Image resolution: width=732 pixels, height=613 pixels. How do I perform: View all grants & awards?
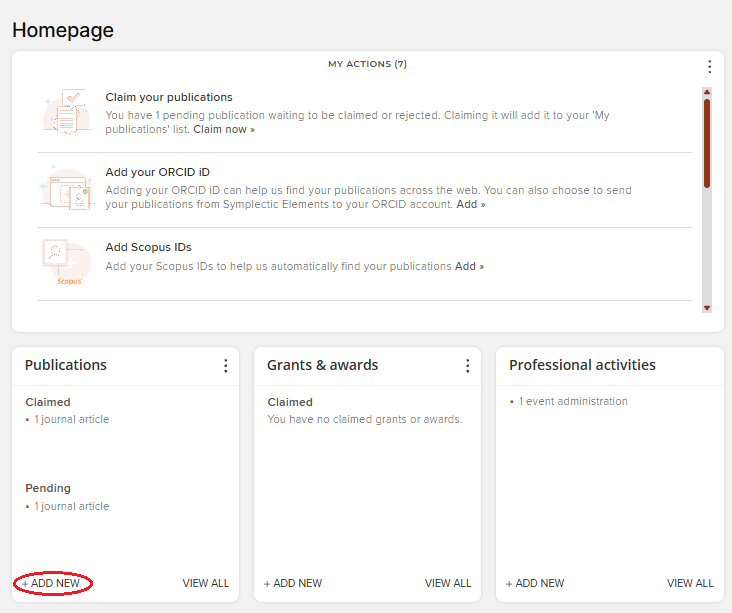click(x=448, y=583)
